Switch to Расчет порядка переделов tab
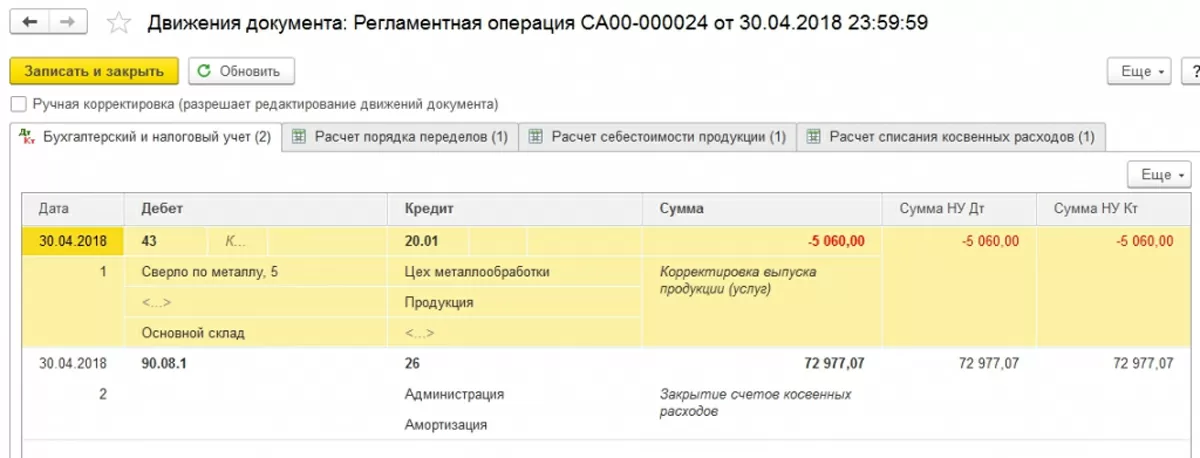1200x458 pixels. pyautogui.click(x=410, y=137)
